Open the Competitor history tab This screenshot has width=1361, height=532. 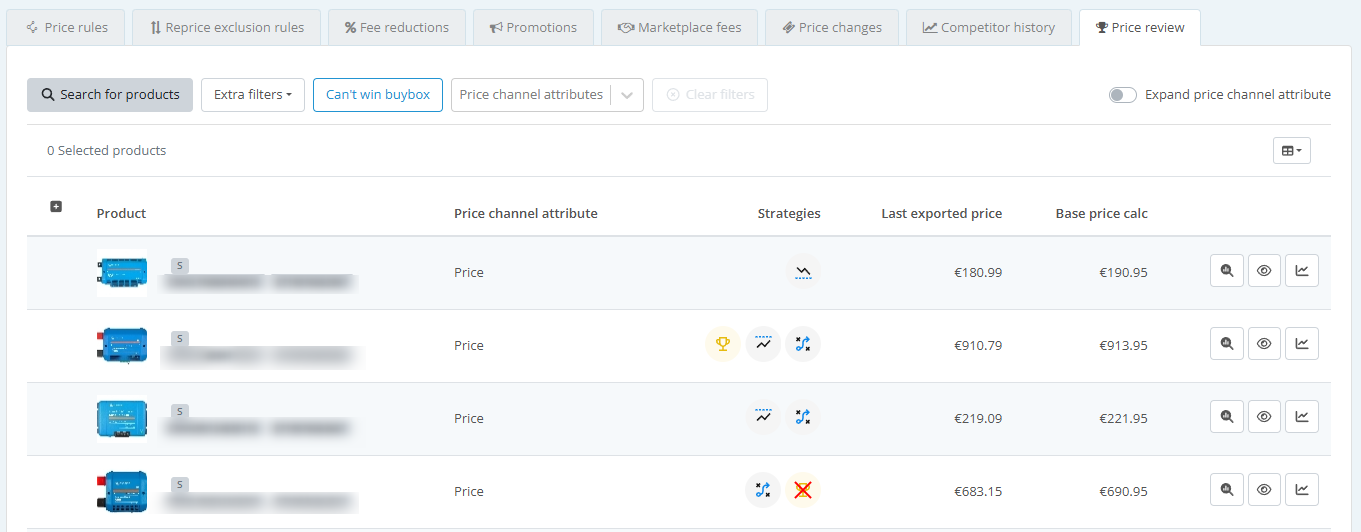(989, 28)
